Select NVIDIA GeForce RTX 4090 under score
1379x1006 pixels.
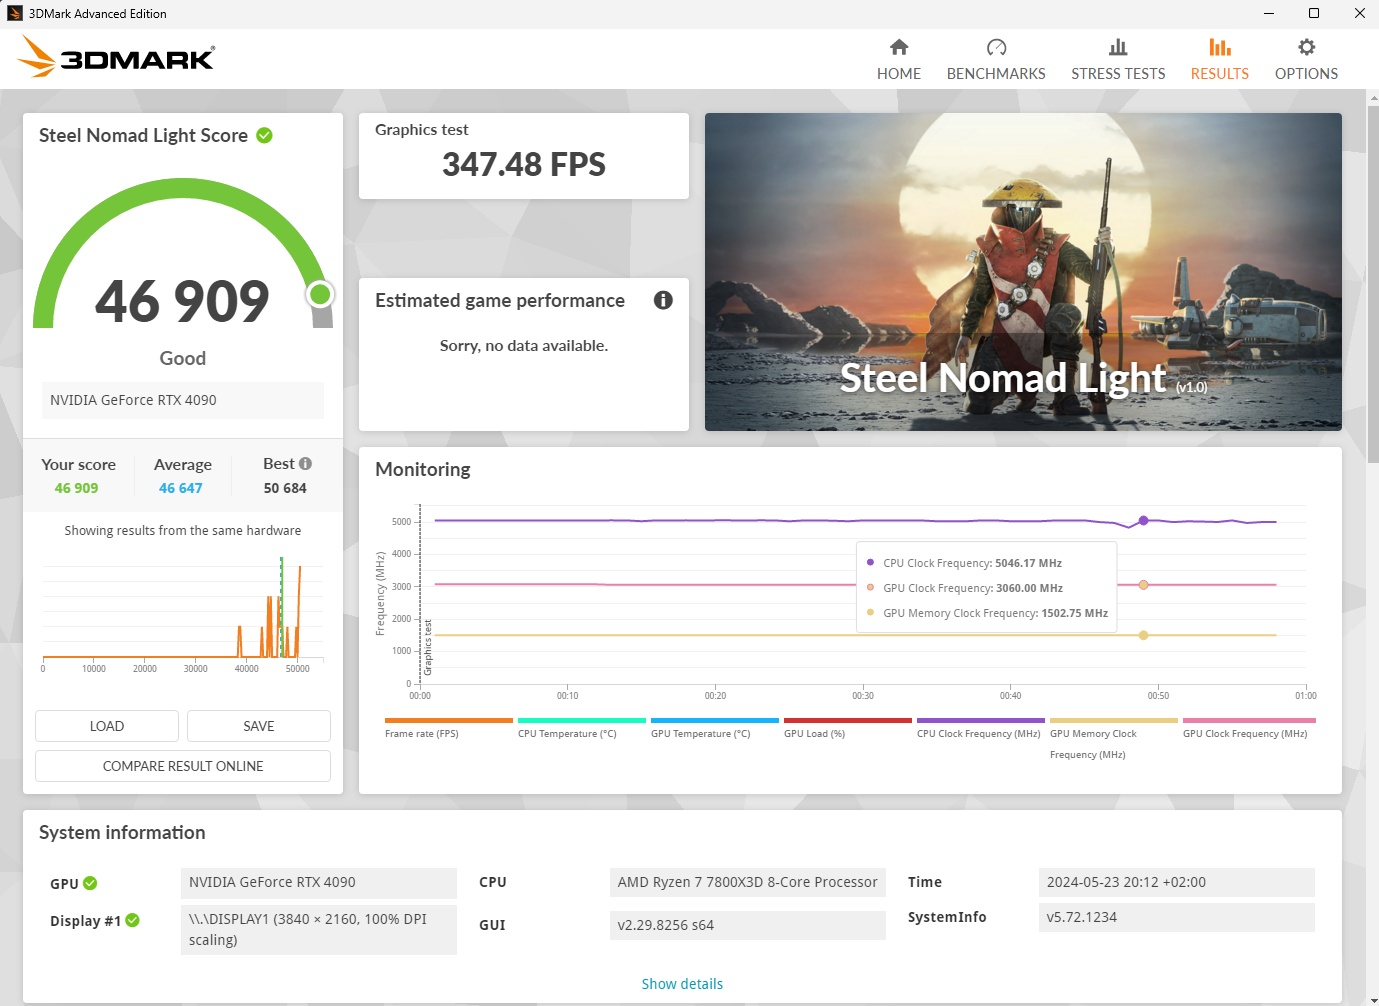(183, 400)
